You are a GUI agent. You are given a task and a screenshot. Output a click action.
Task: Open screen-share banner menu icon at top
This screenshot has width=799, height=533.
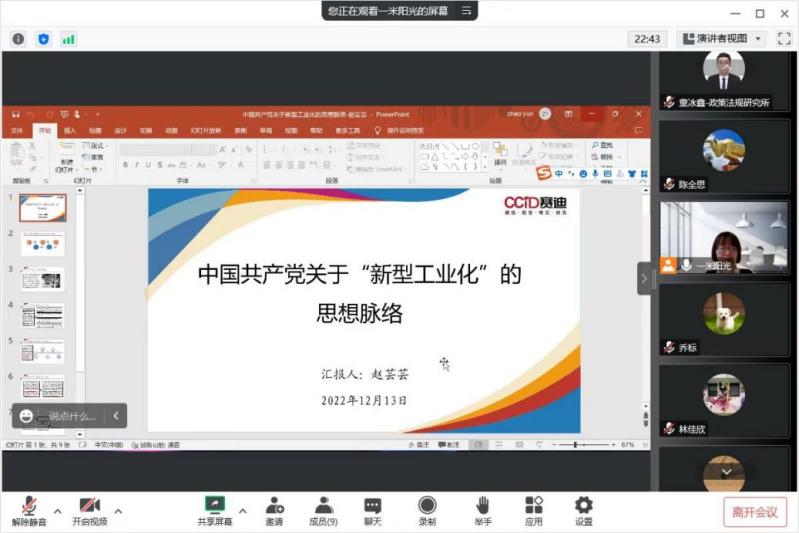coord(465,11)
